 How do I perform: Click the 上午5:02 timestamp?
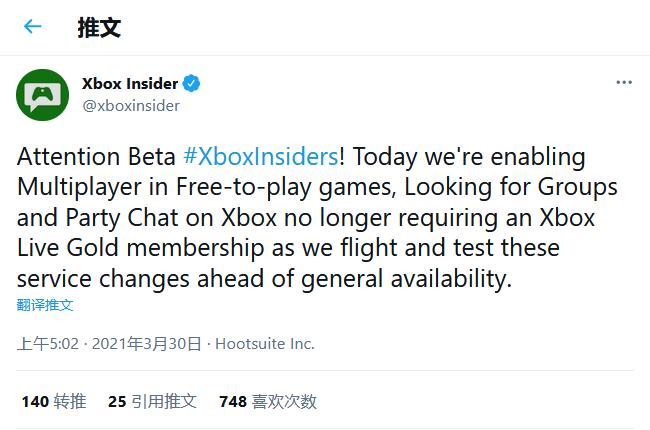[49, 344]
